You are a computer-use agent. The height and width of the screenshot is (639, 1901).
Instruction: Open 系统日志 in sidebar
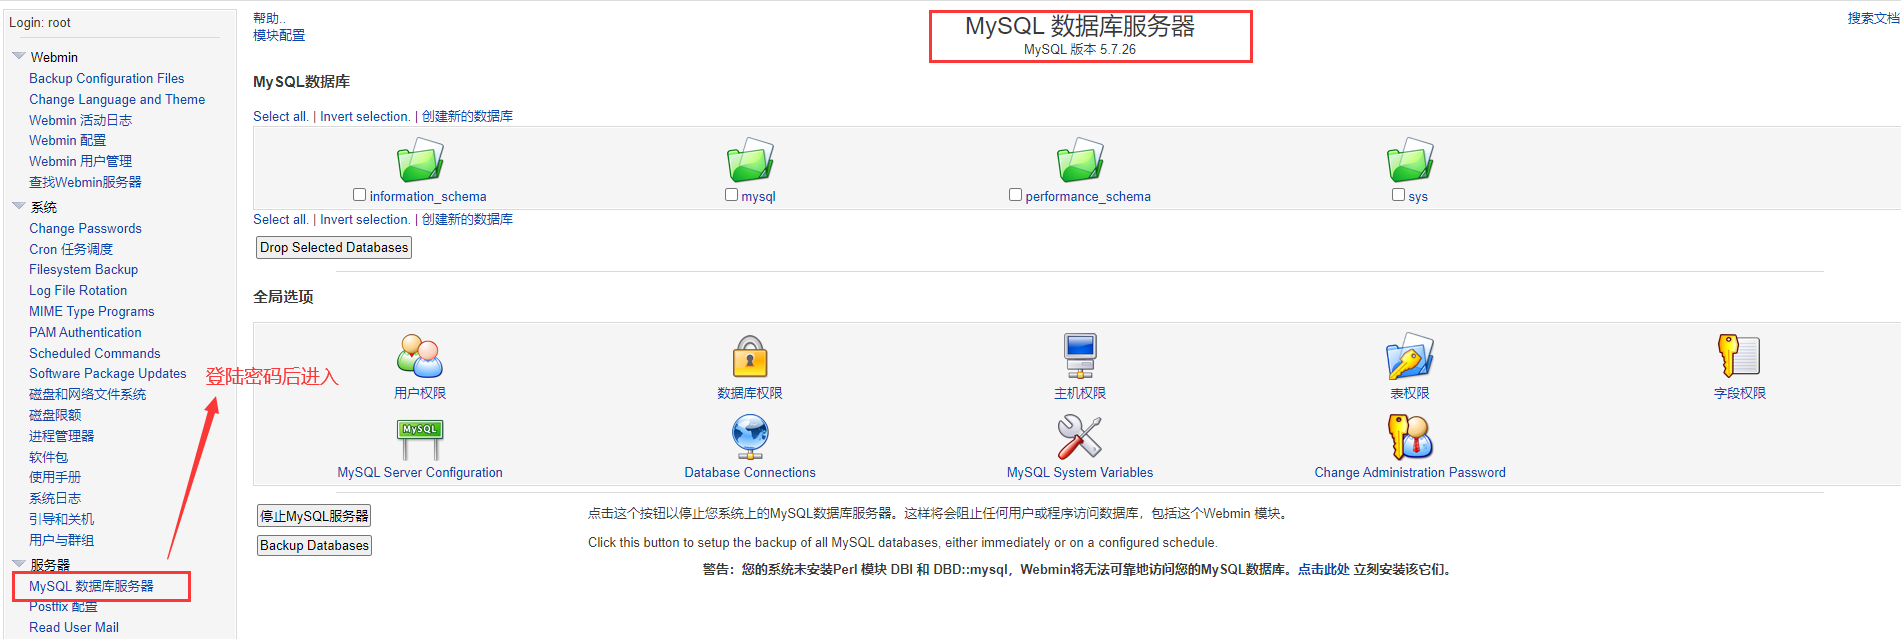pos(55,498)
